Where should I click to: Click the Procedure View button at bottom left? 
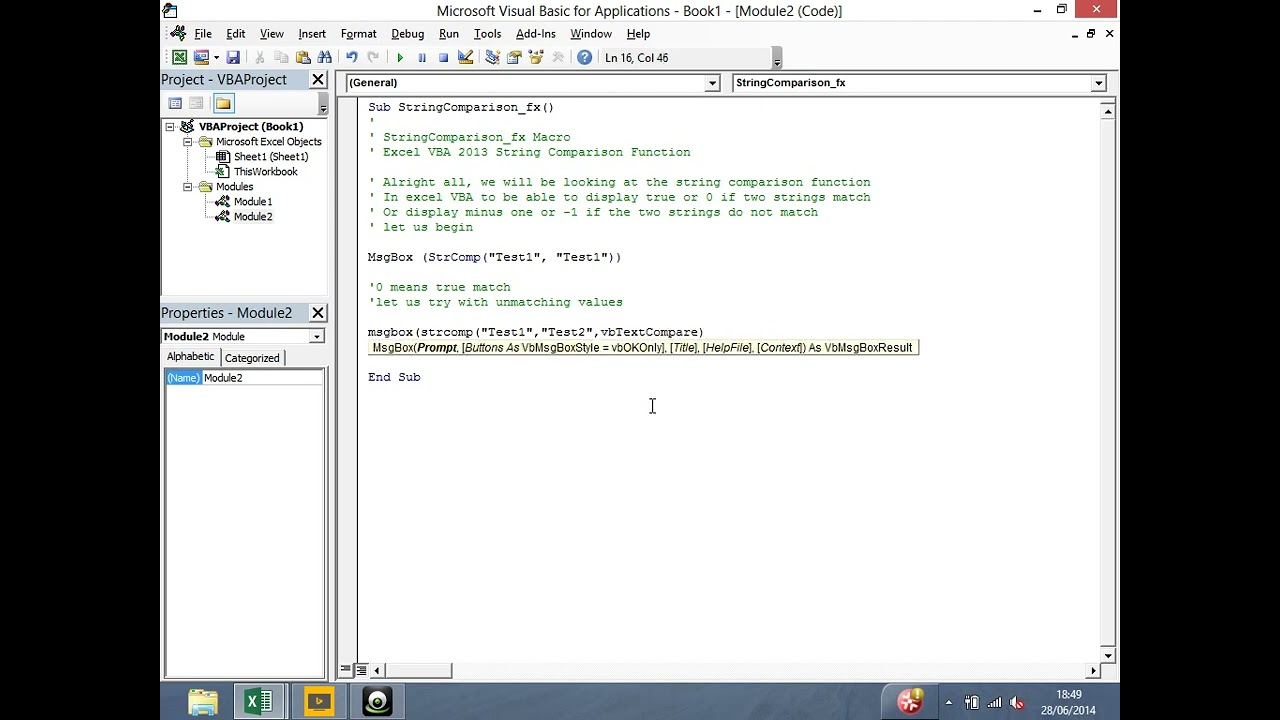[346, 670]
